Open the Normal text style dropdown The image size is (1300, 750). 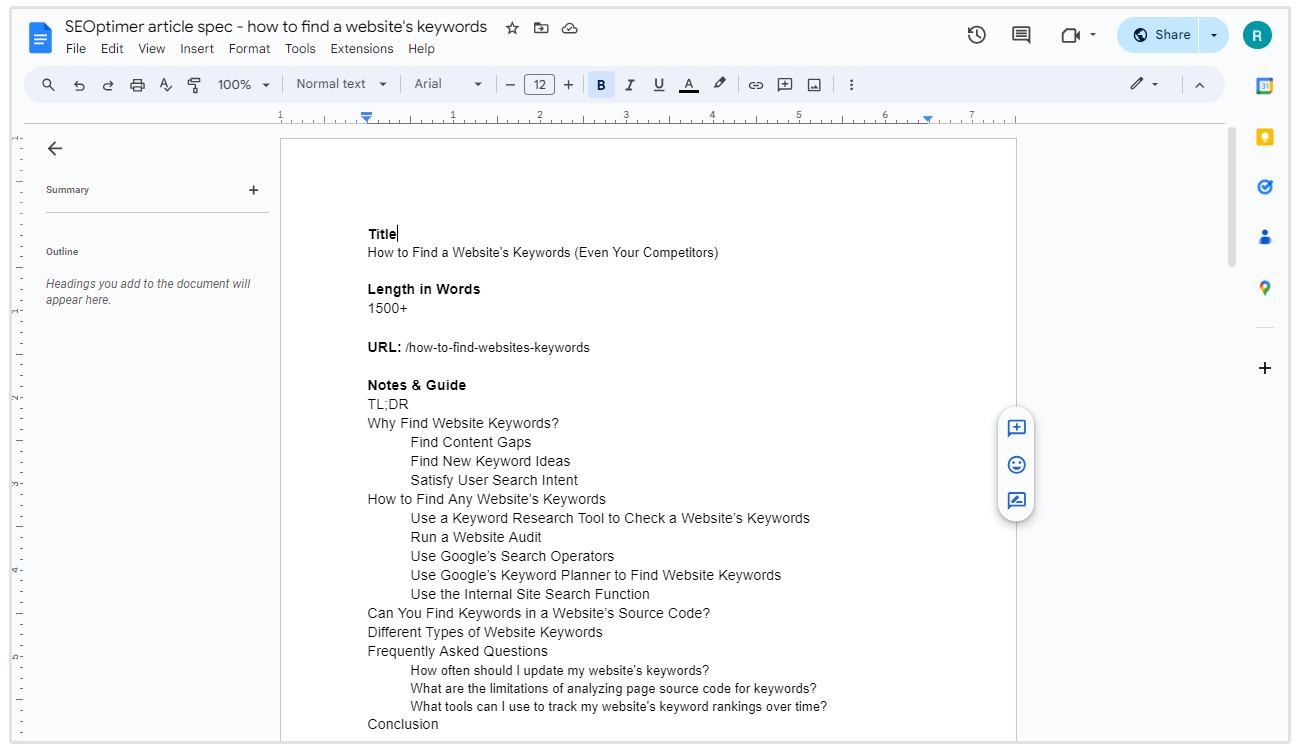click(x=340, y=85)
